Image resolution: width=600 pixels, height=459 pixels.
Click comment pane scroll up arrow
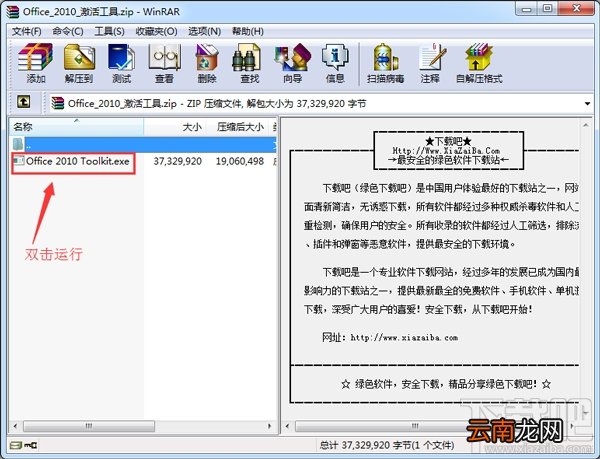[x=585, y=125]
